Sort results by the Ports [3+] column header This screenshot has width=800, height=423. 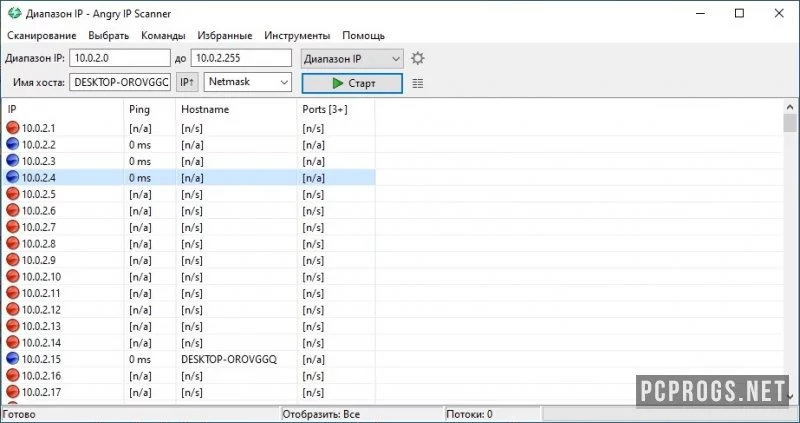pyautogui.click(x=336, y=109)
